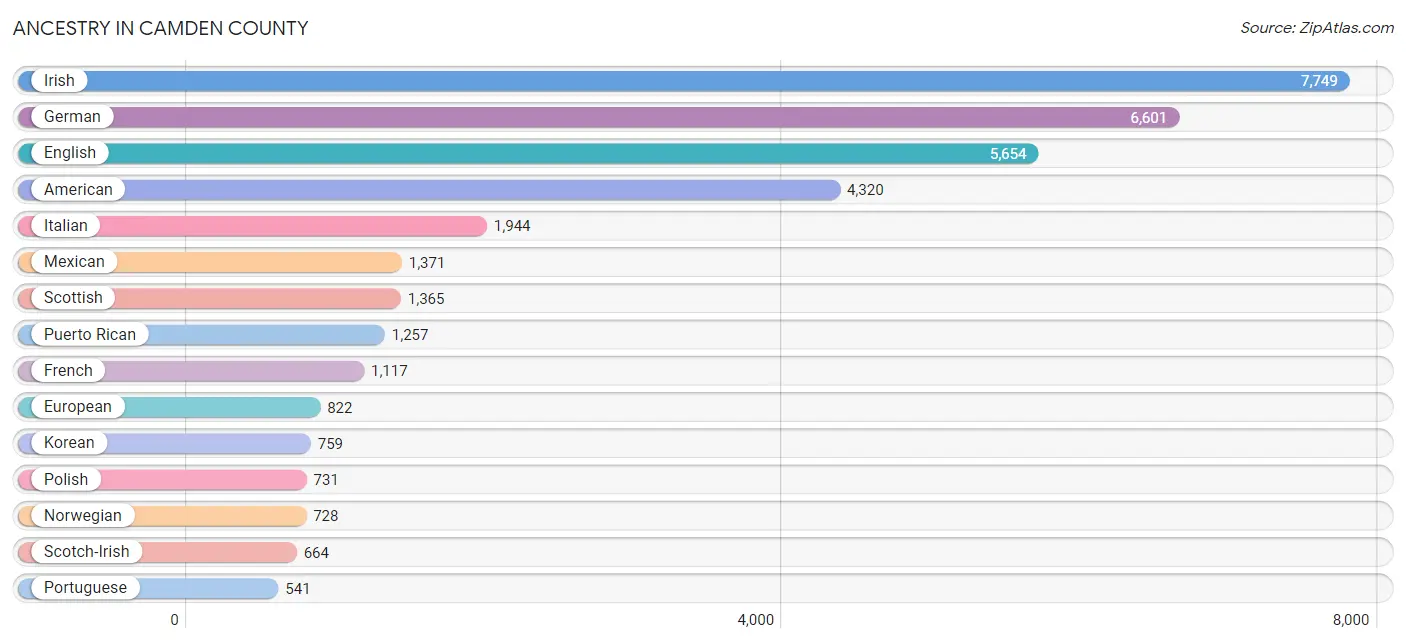
Task: Select the value 541 next to Portuguese
Action: click(x=298, y=589)
